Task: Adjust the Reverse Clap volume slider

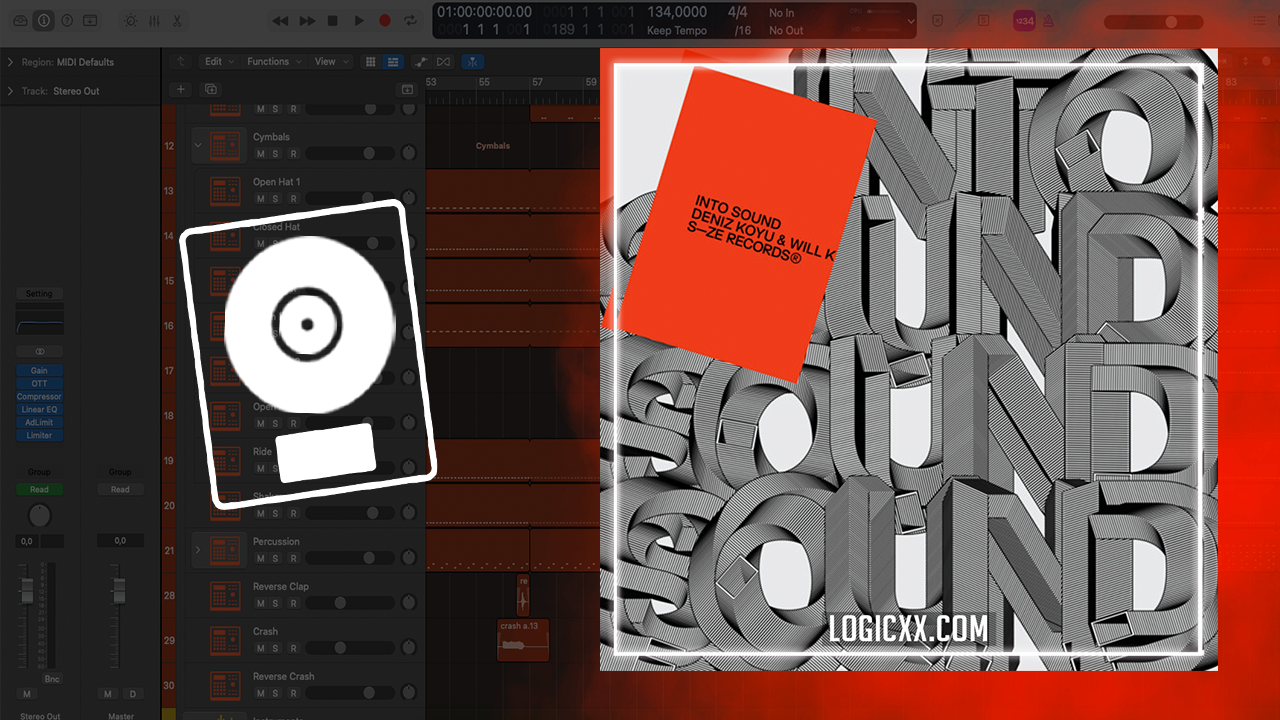Action: pos(349,603)
